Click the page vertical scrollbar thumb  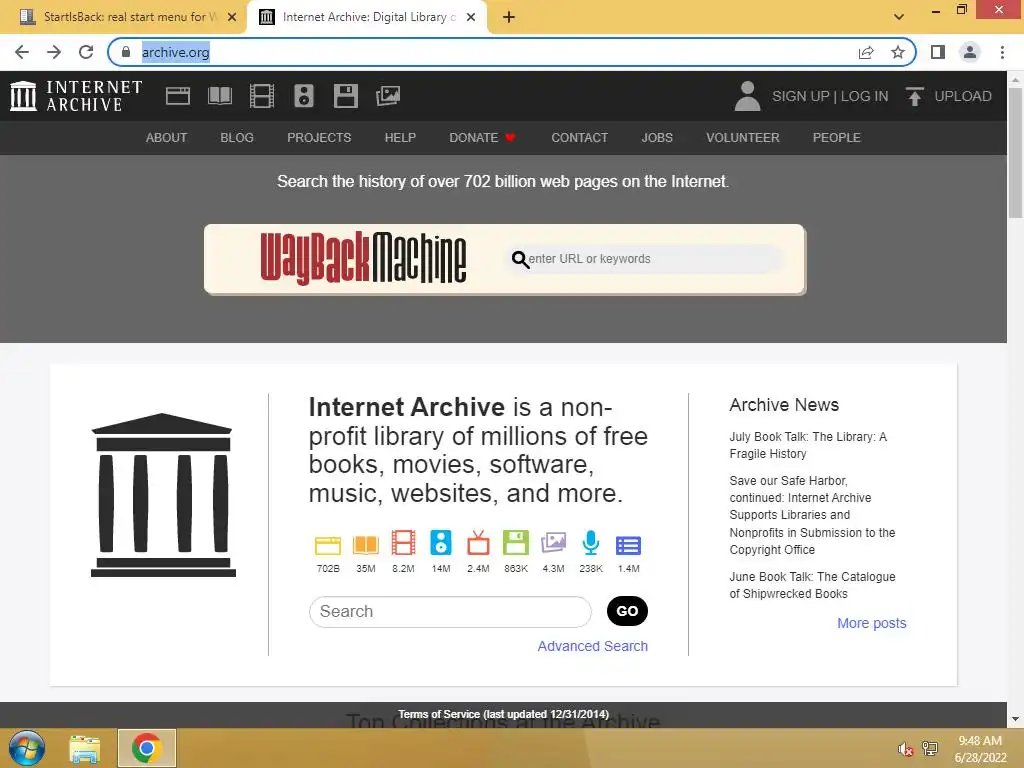tap(1015, 152)
